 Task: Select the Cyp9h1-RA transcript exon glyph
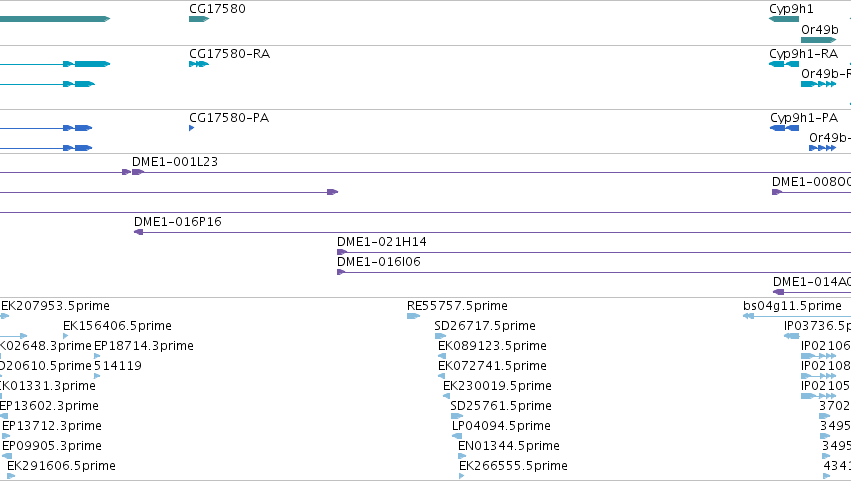click(x=784, y=64)
